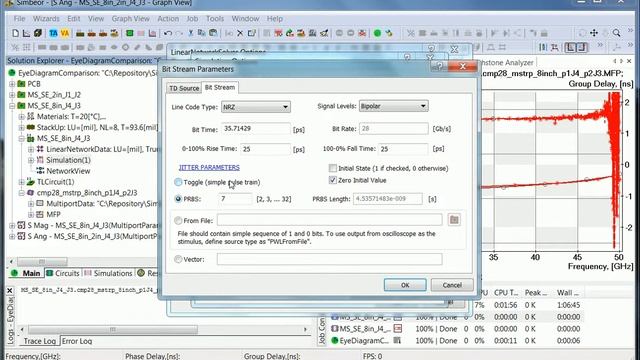
Task: Uncheck the Zero Initial Value checkbox
Action: point(333,180)
